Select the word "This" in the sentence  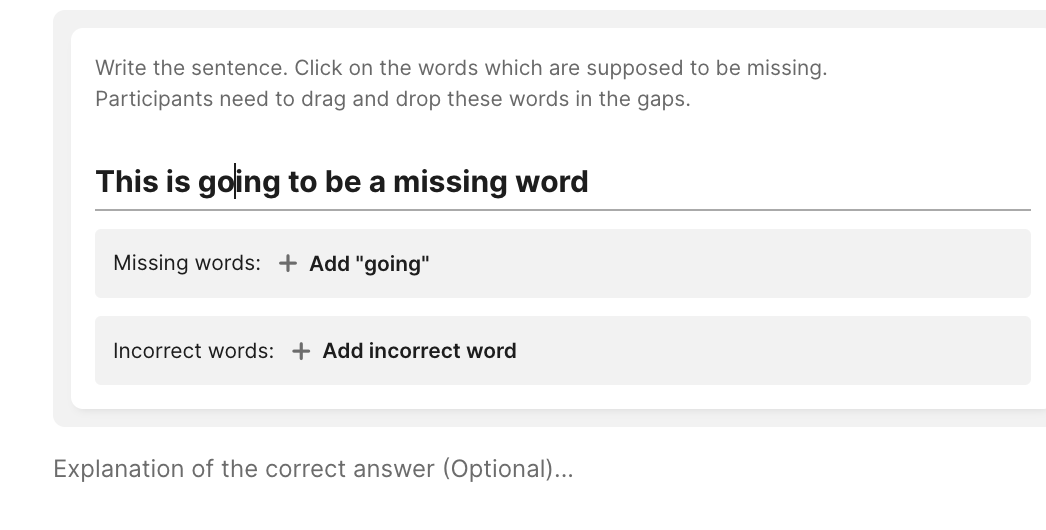tap(127, 182)
